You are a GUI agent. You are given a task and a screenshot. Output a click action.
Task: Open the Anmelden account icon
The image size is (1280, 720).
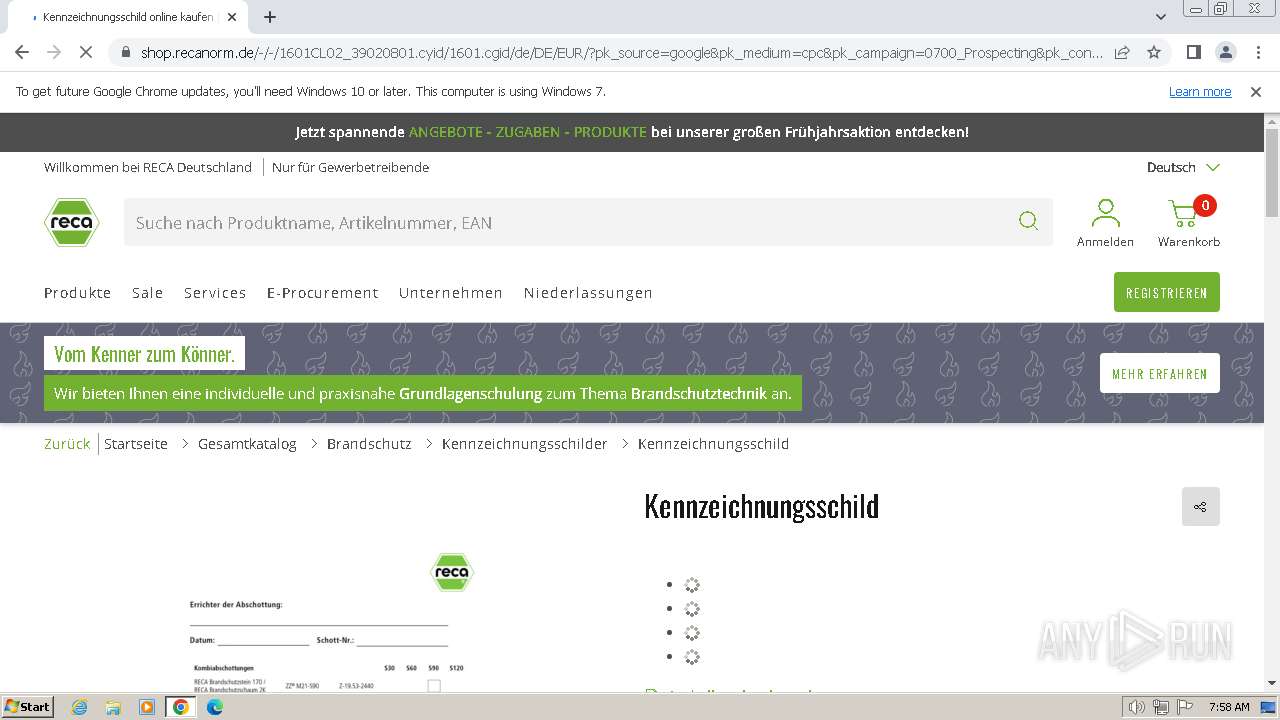[1105, 222]
